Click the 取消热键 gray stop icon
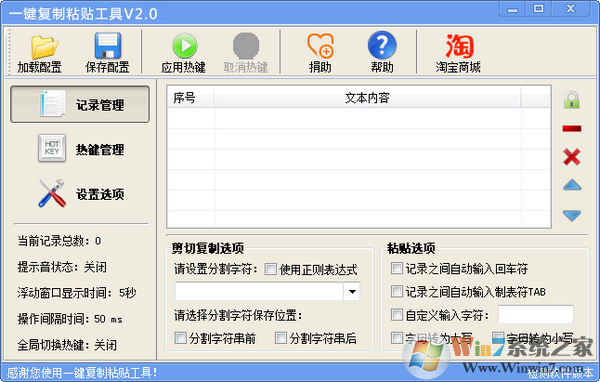Screen dimensions: 600x382 tap(246, 46)
